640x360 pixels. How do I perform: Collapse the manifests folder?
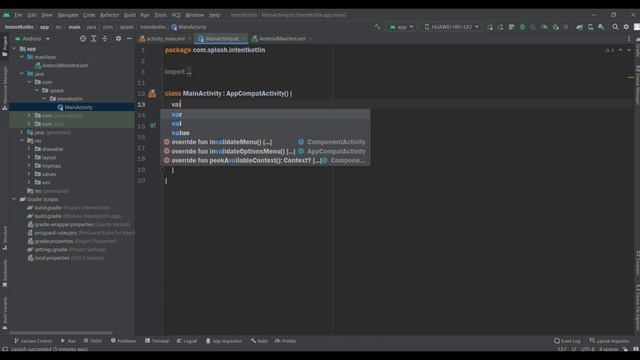point(22,57)
